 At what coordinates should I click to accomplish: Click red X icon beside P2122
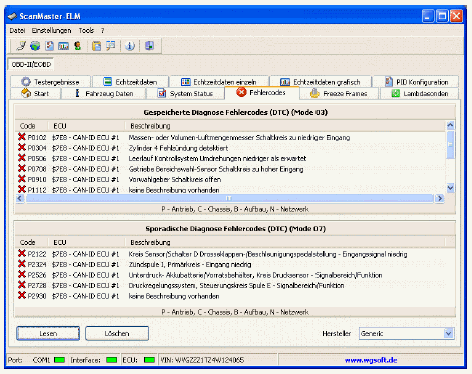[22, 253]
